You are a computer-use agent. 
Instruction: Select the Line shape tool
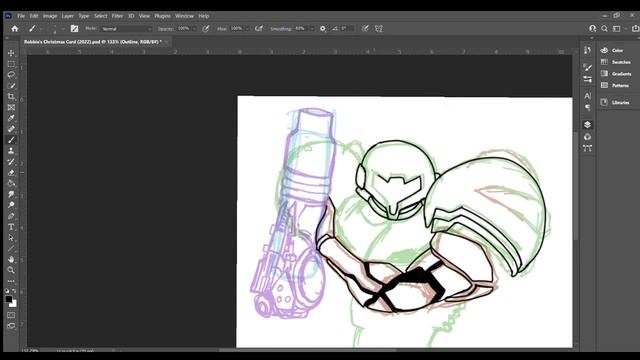coord(11,249)
